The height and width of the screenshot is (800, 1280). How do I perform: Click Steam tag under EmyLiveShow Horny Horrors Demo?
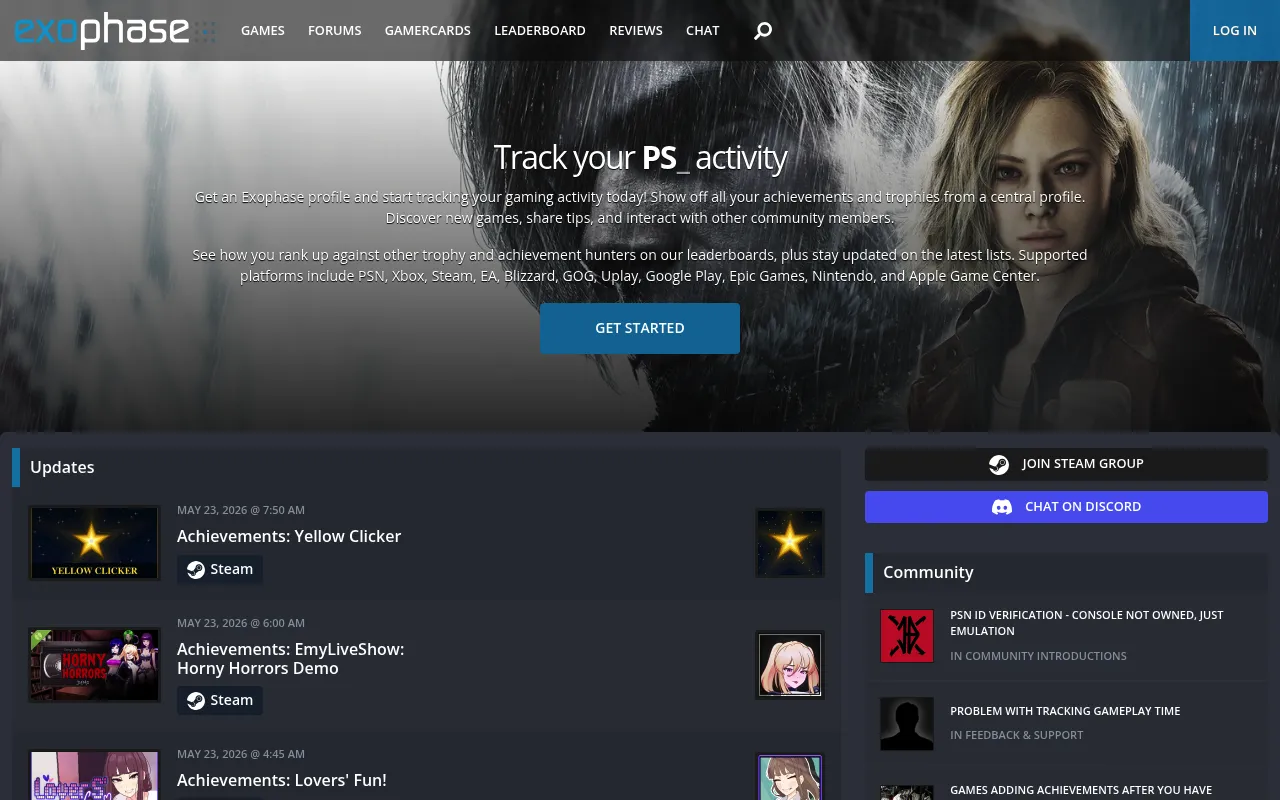coord(220,700)
